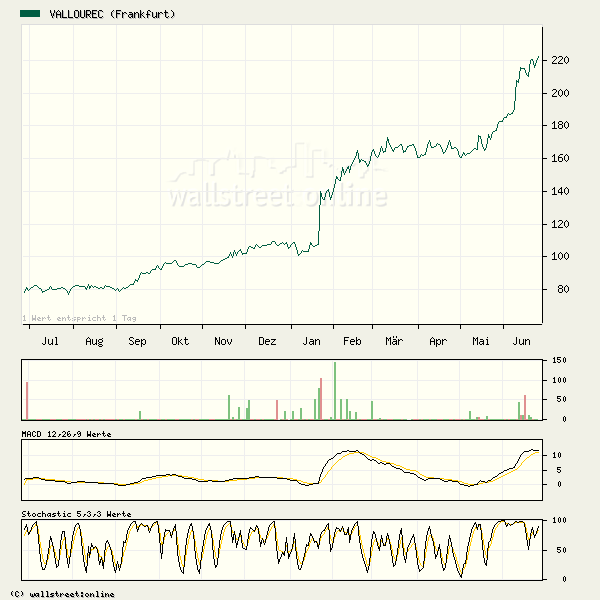Click the Okt month label
The width and height of the screenshot is (600, 600).
(180, 341)
